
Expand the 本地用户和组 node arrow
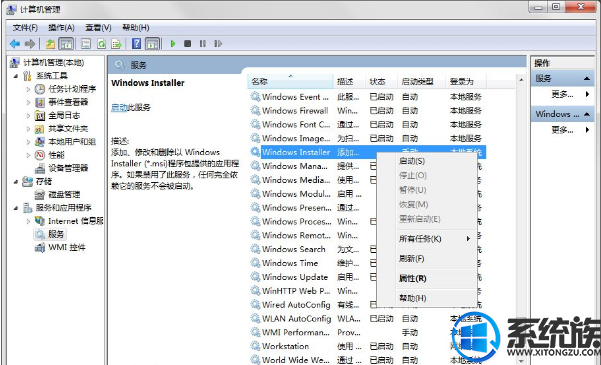click(x=28, y=142)
